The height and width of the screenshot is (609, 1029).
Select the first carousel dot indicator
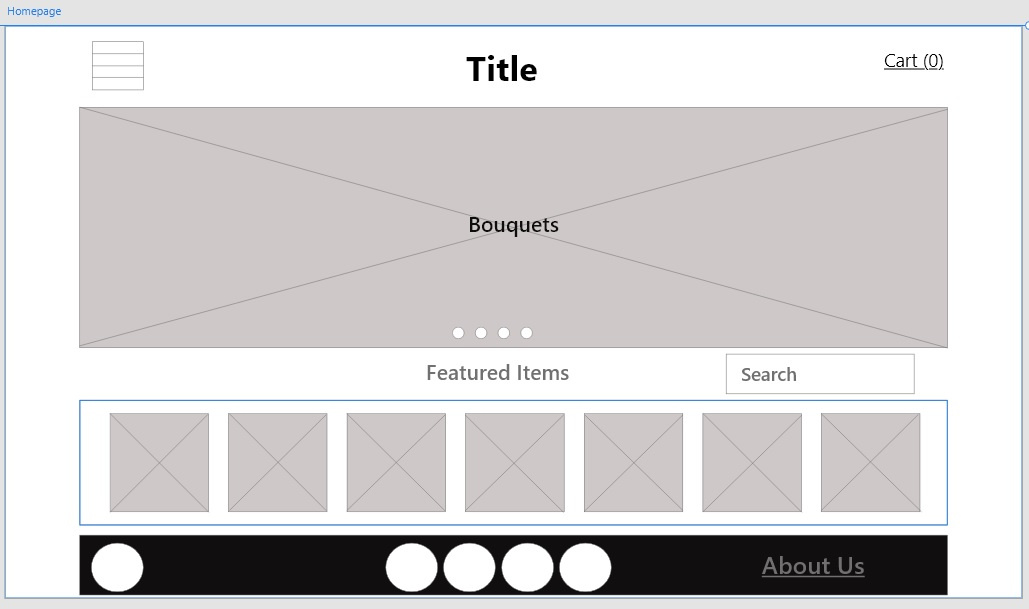(458, 333)
